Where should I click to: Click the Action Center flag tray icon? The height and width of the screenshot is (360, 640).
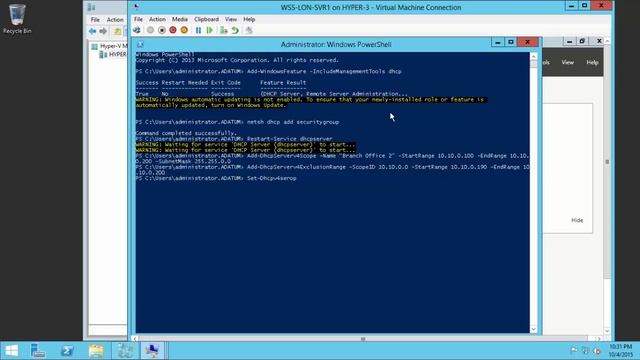pos(573,350)
